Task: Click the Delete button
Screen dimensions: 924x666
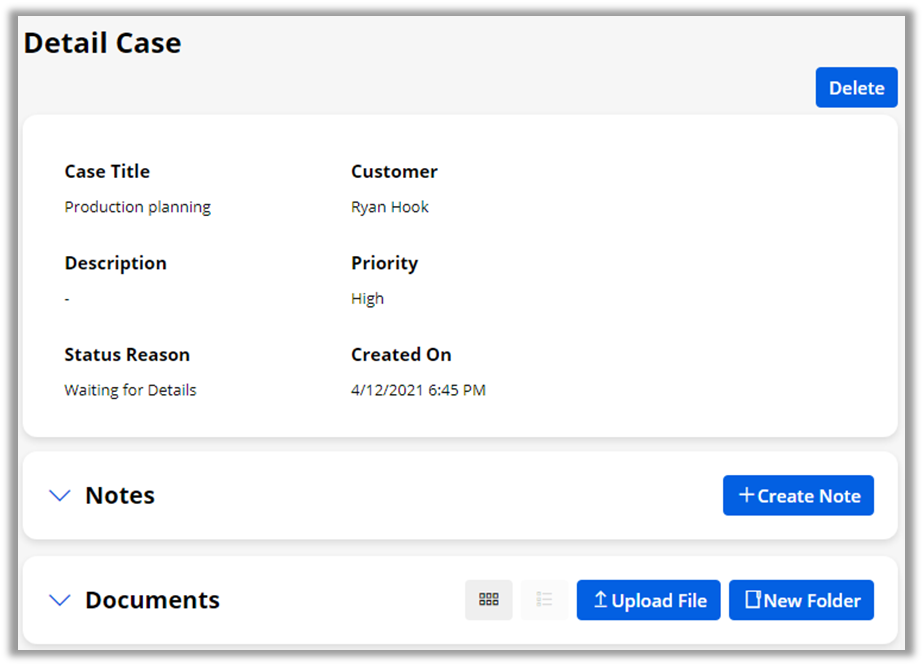Action: (856, 88)
